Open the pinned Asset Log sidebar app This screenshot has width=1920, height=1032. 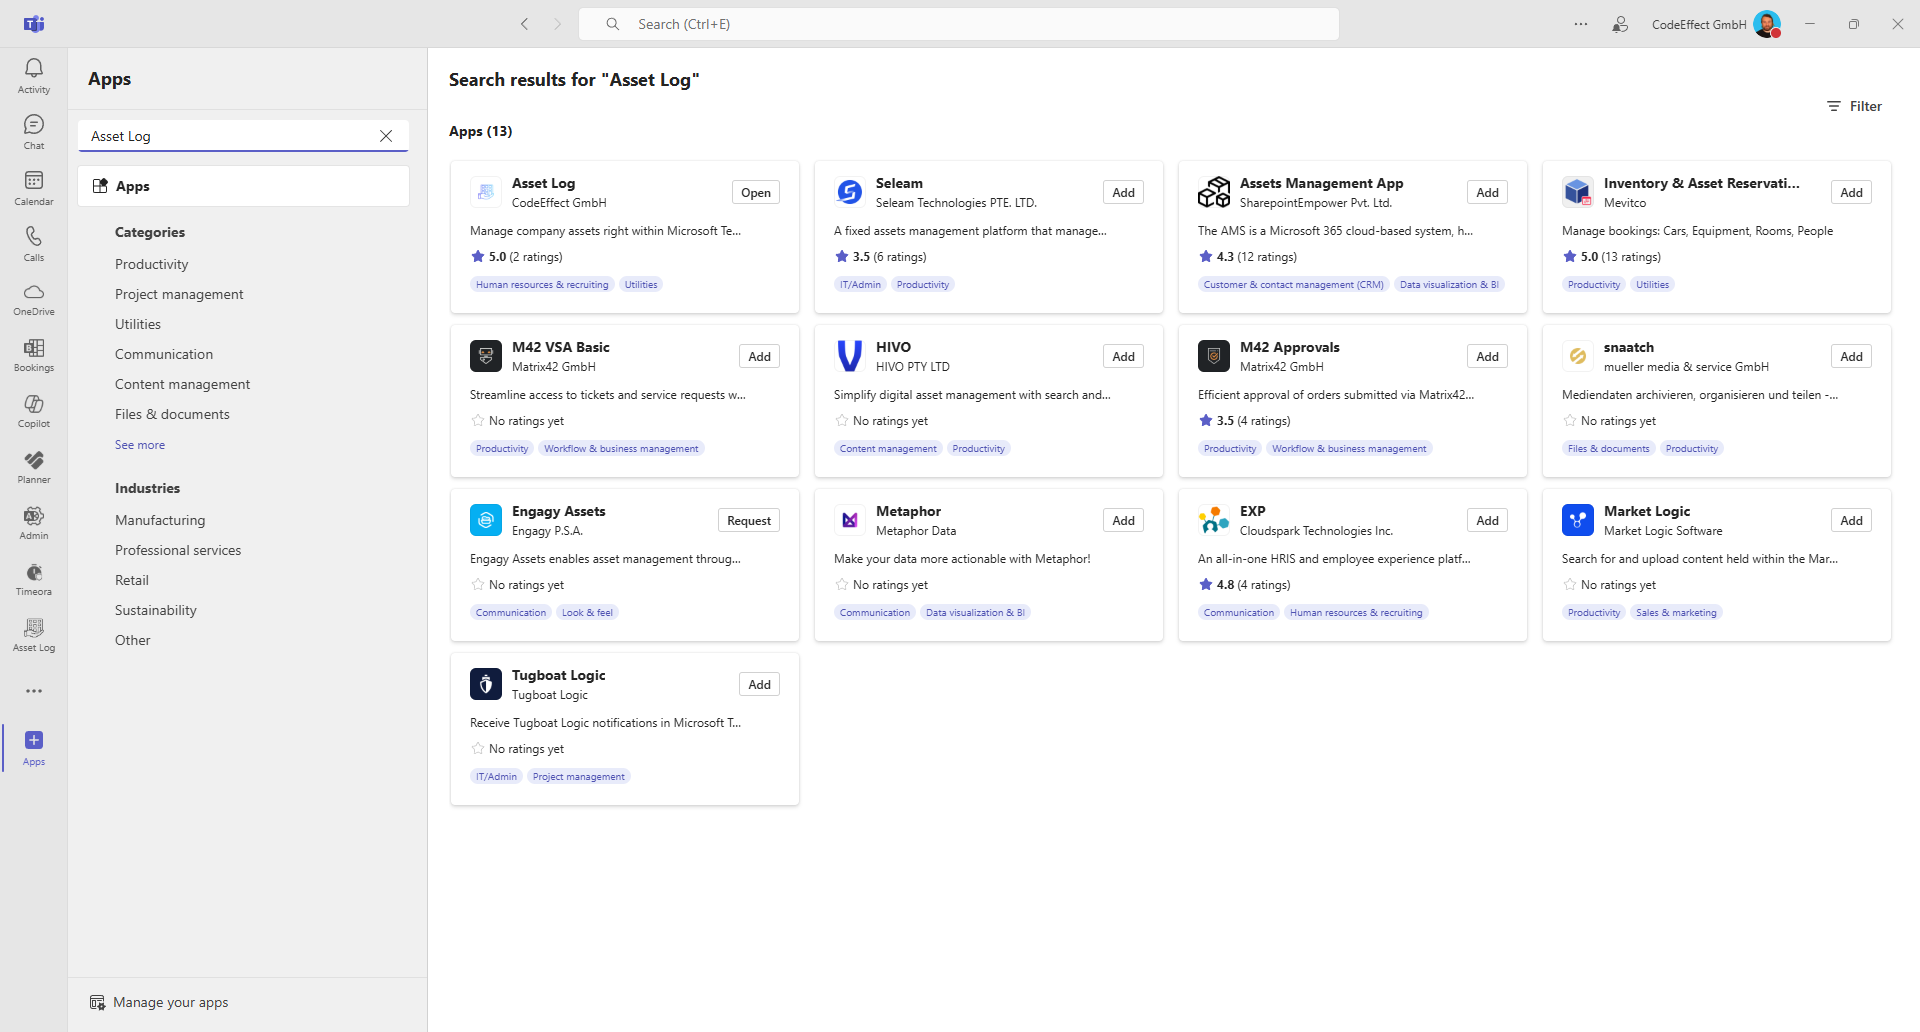point(34,636)
